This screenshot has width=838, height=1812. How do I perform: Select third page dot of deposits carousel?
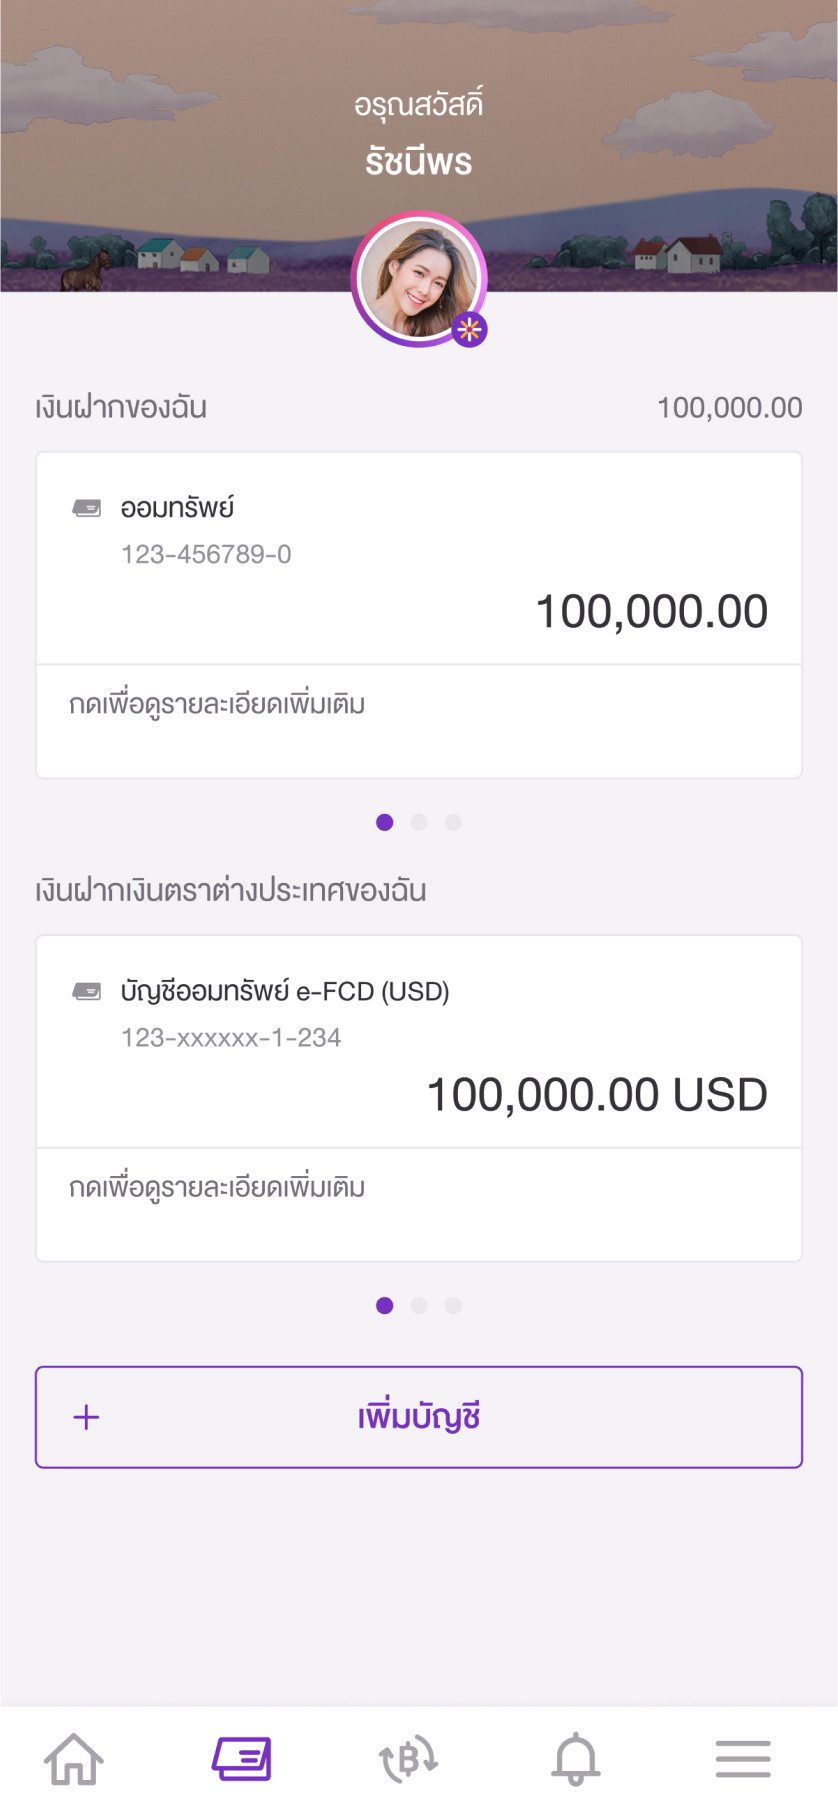click(x=453, y=822)
